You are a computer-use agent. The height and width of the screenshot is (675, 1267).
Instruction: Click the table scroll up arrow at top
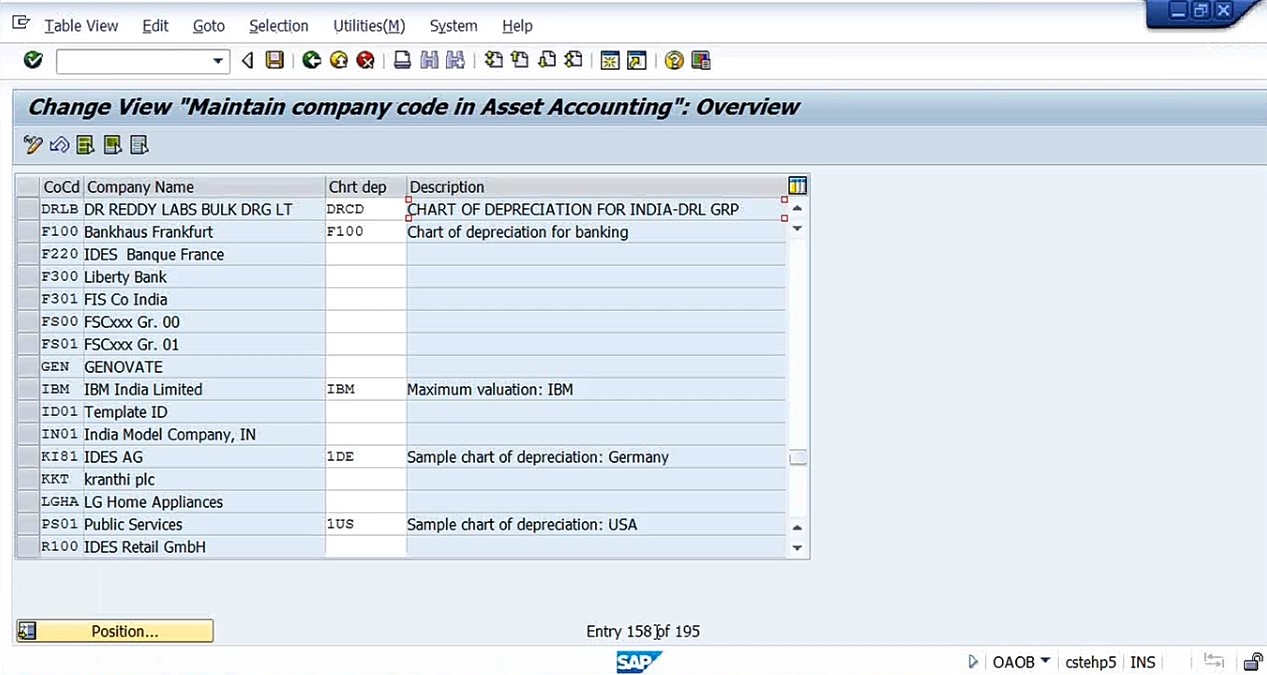click(797, 208)
